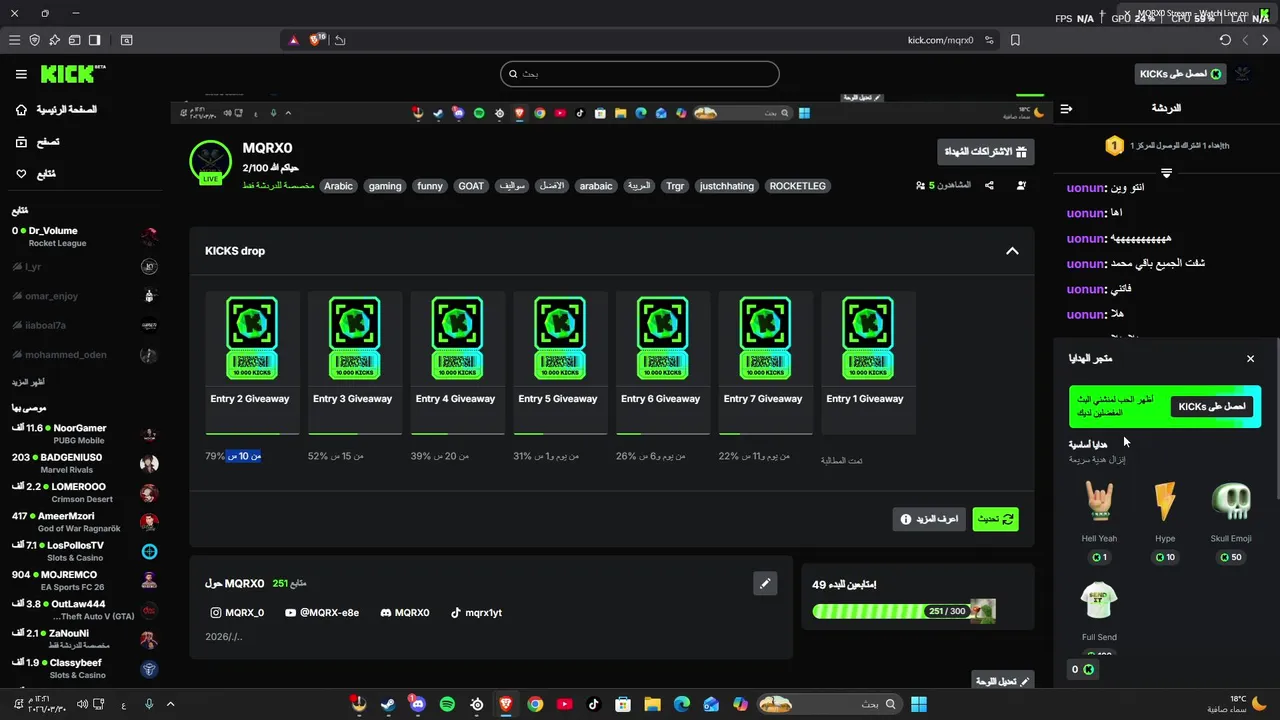Open the Windows Start menu

click(x=919, y=704)
